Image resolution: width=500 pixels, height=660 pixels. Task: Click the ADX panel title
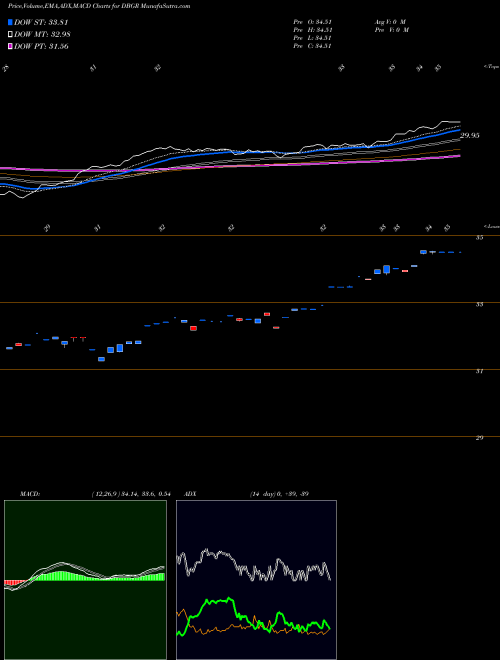point(190,494)
